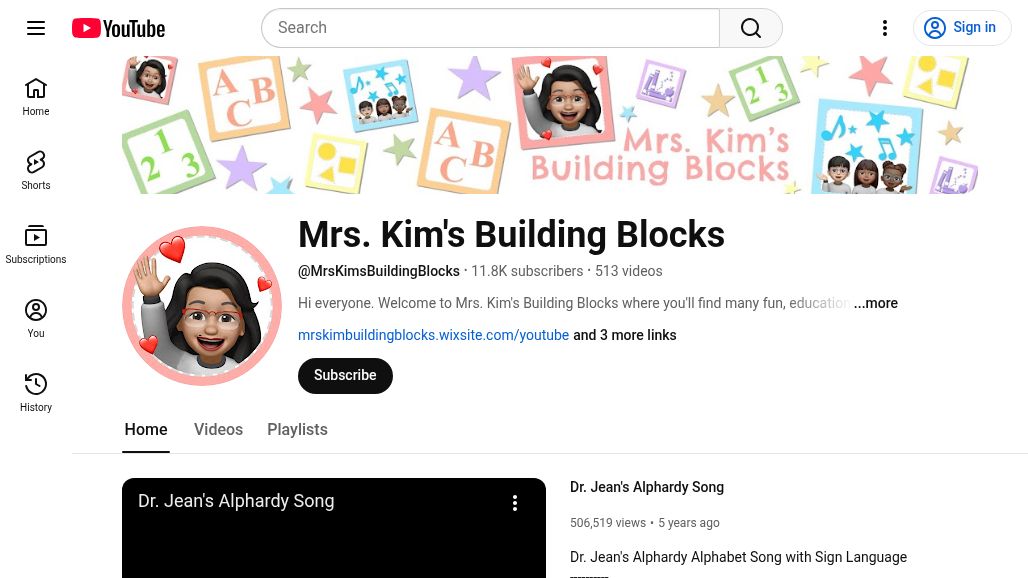Image resolution: width=1028 pixels, height=578 pixels.
Task: Switch to the Videos tab
Action: click(x=218, y=429)
